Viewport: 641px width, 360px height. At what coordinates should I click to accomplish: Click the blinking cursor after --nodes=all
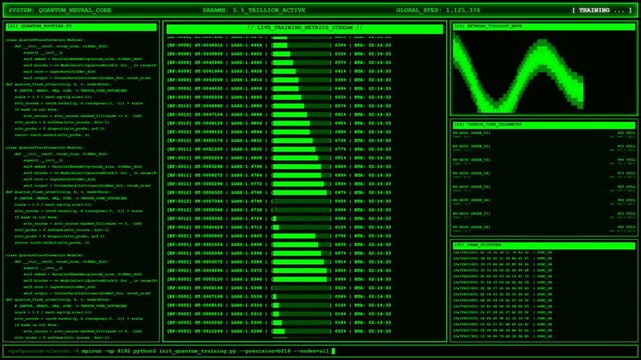coord(333,351)
